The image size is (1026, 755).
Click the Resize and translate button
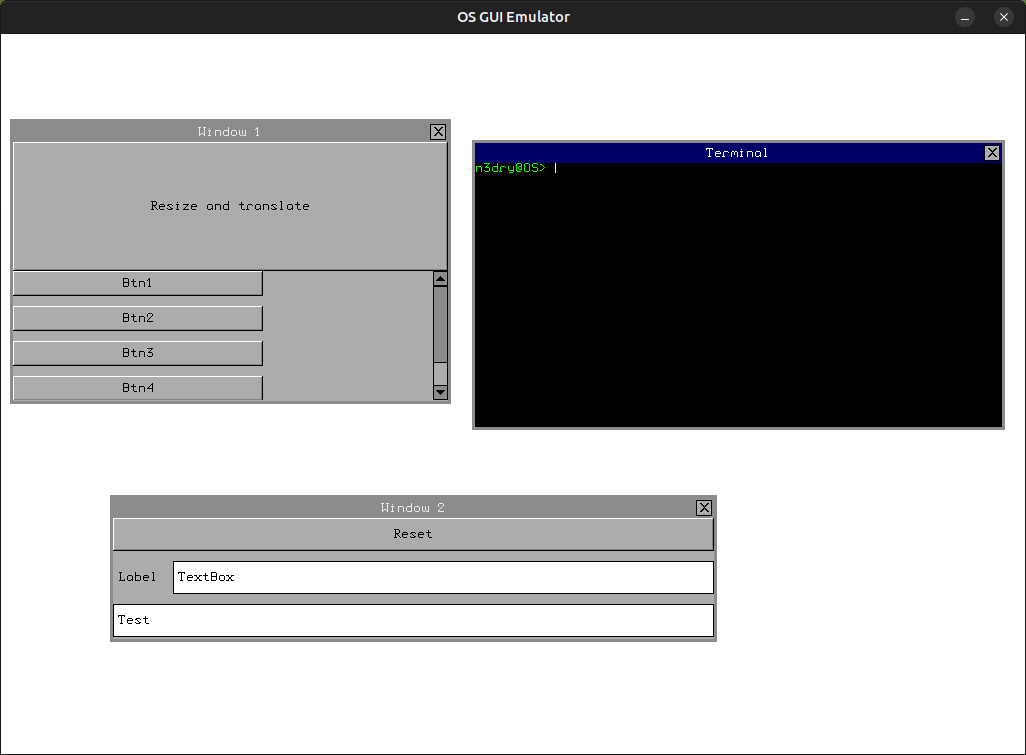pyautogui.click(x=230, y=206)
